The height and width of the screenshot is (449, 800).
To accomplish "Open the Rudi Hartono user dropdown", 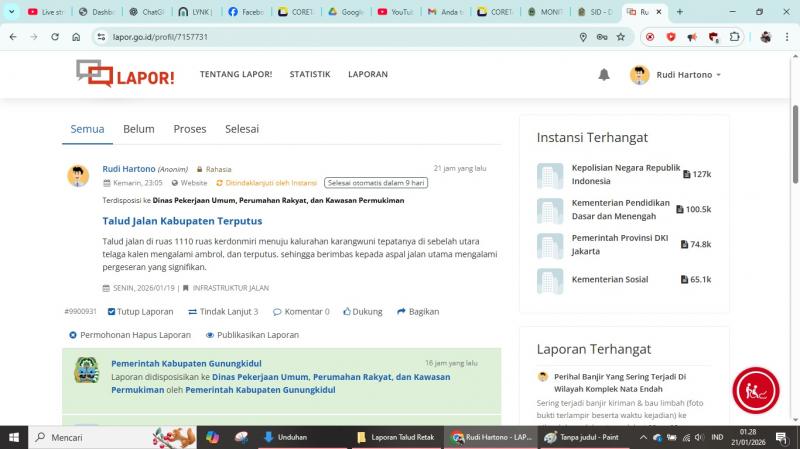I will (677, 75).
